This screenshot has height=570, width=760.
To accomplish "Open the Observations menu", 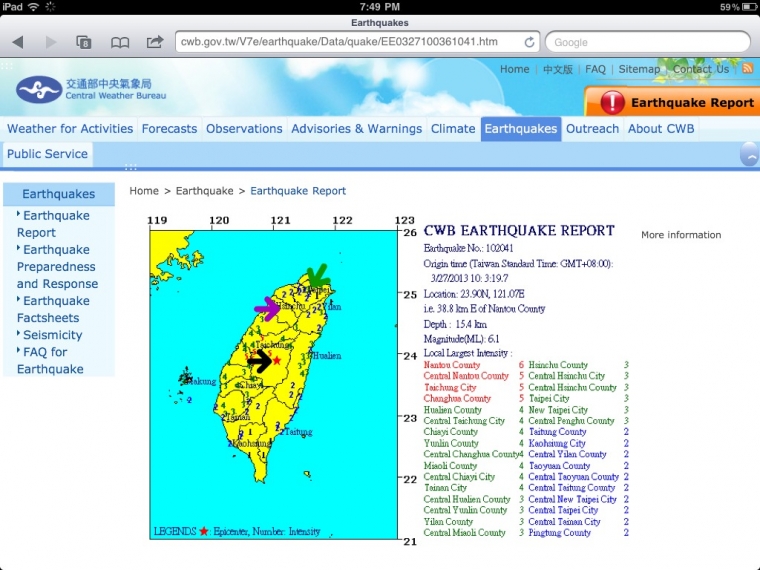I will [x=244, y=129].
